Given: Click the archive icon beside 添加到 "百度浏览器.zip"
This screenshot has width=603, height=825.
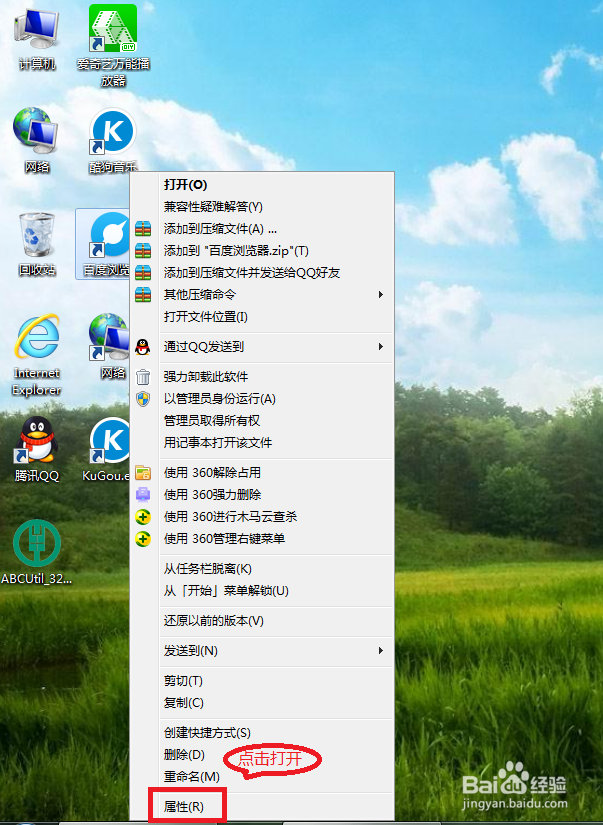Looking at the screenshot, I should [143, 251].
